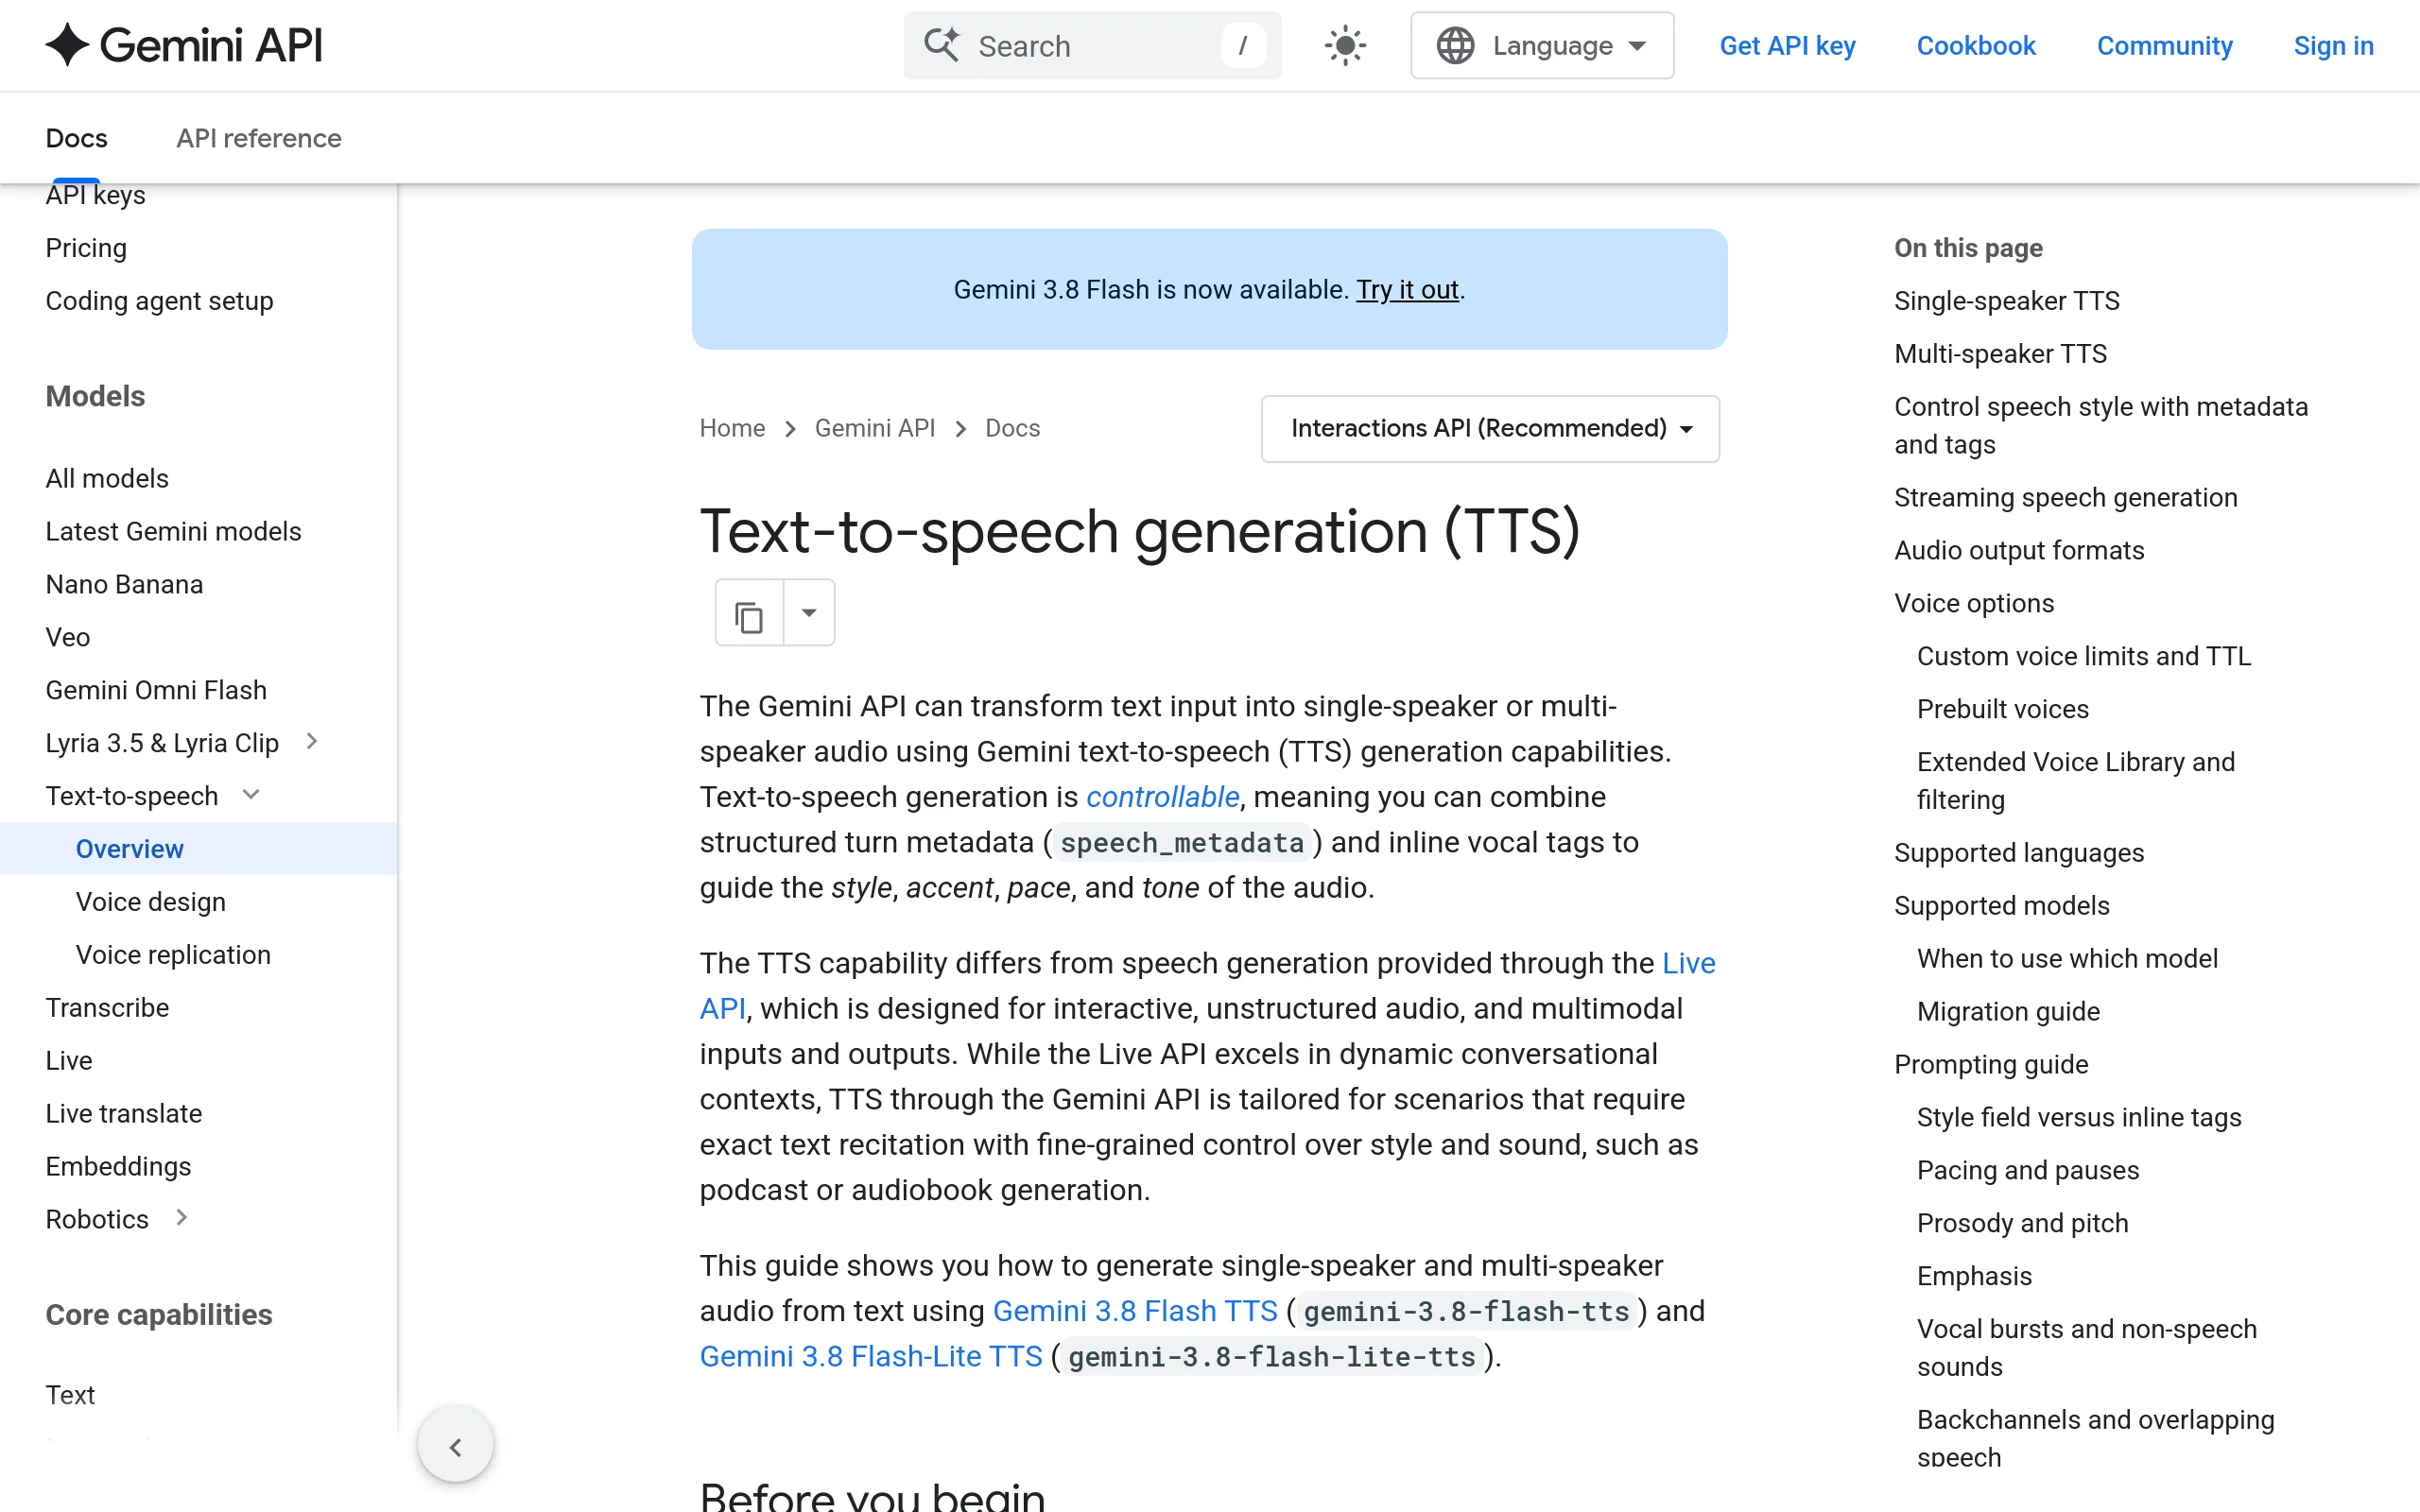The width and height of the screenshot is (2420, 1512).
Task: Jump to Extended Voice Library and filtering
Action: tap(2076, 780)
